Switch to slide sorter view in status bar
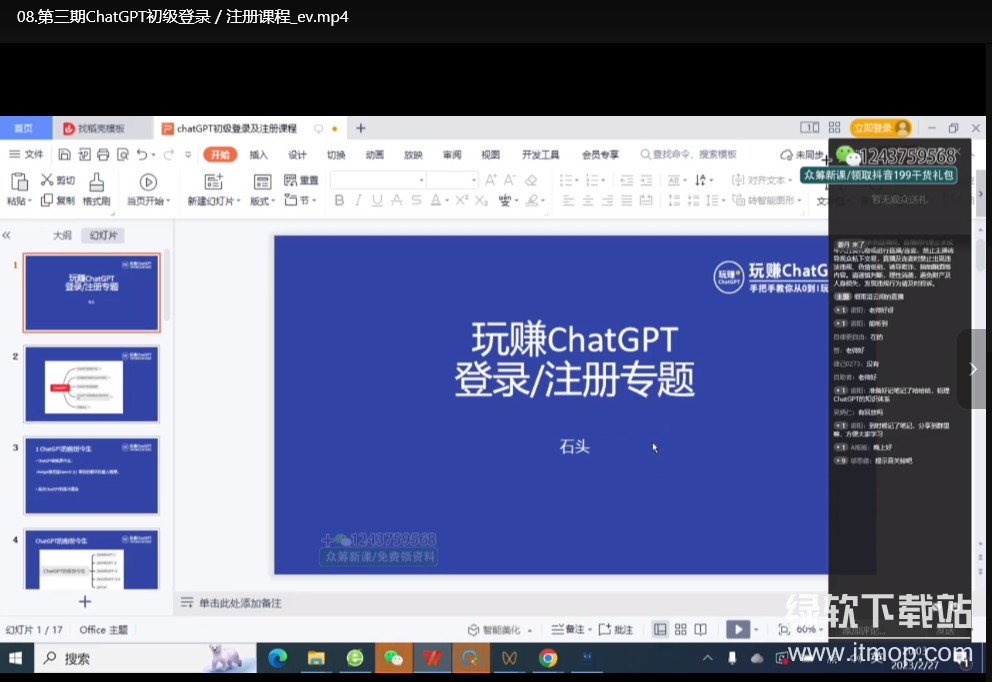992x682 pixels. click(x=681, y=629)
